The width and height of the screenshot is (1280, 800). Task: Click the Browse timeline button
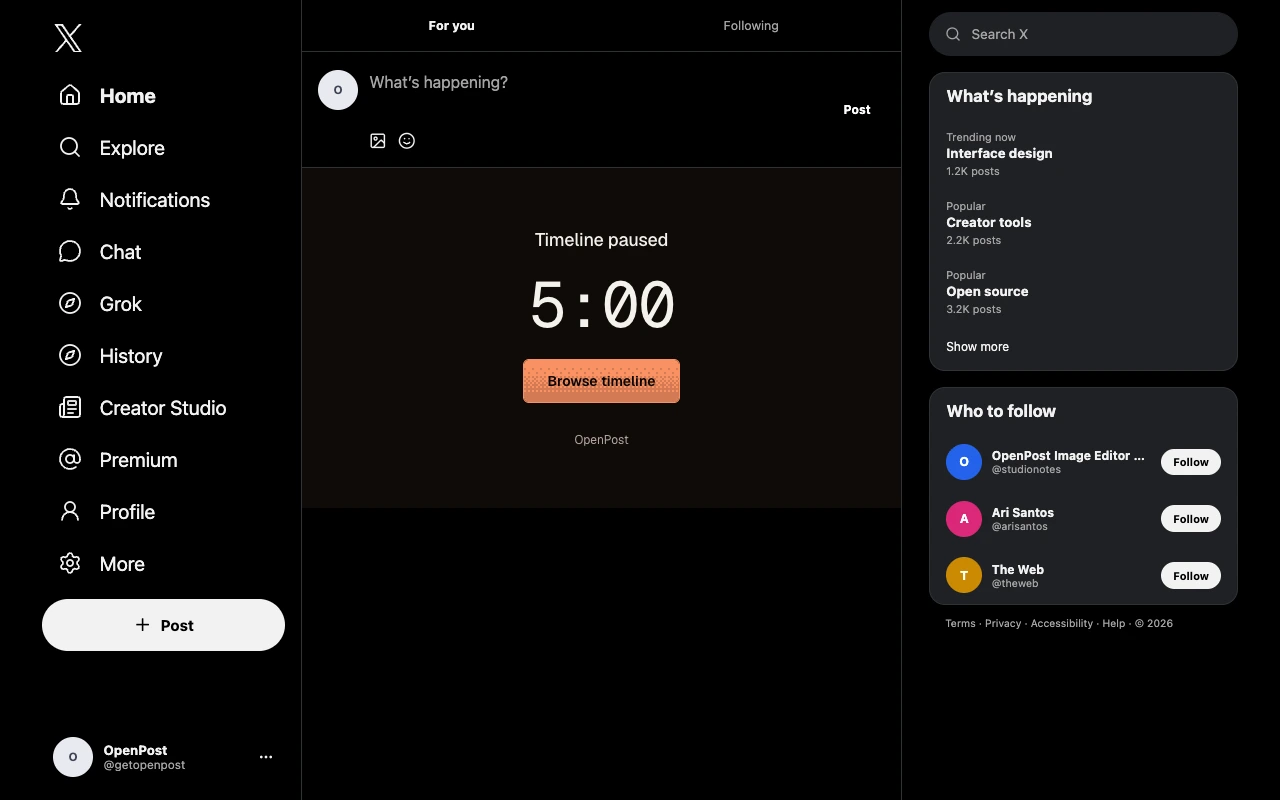point(601,381)
